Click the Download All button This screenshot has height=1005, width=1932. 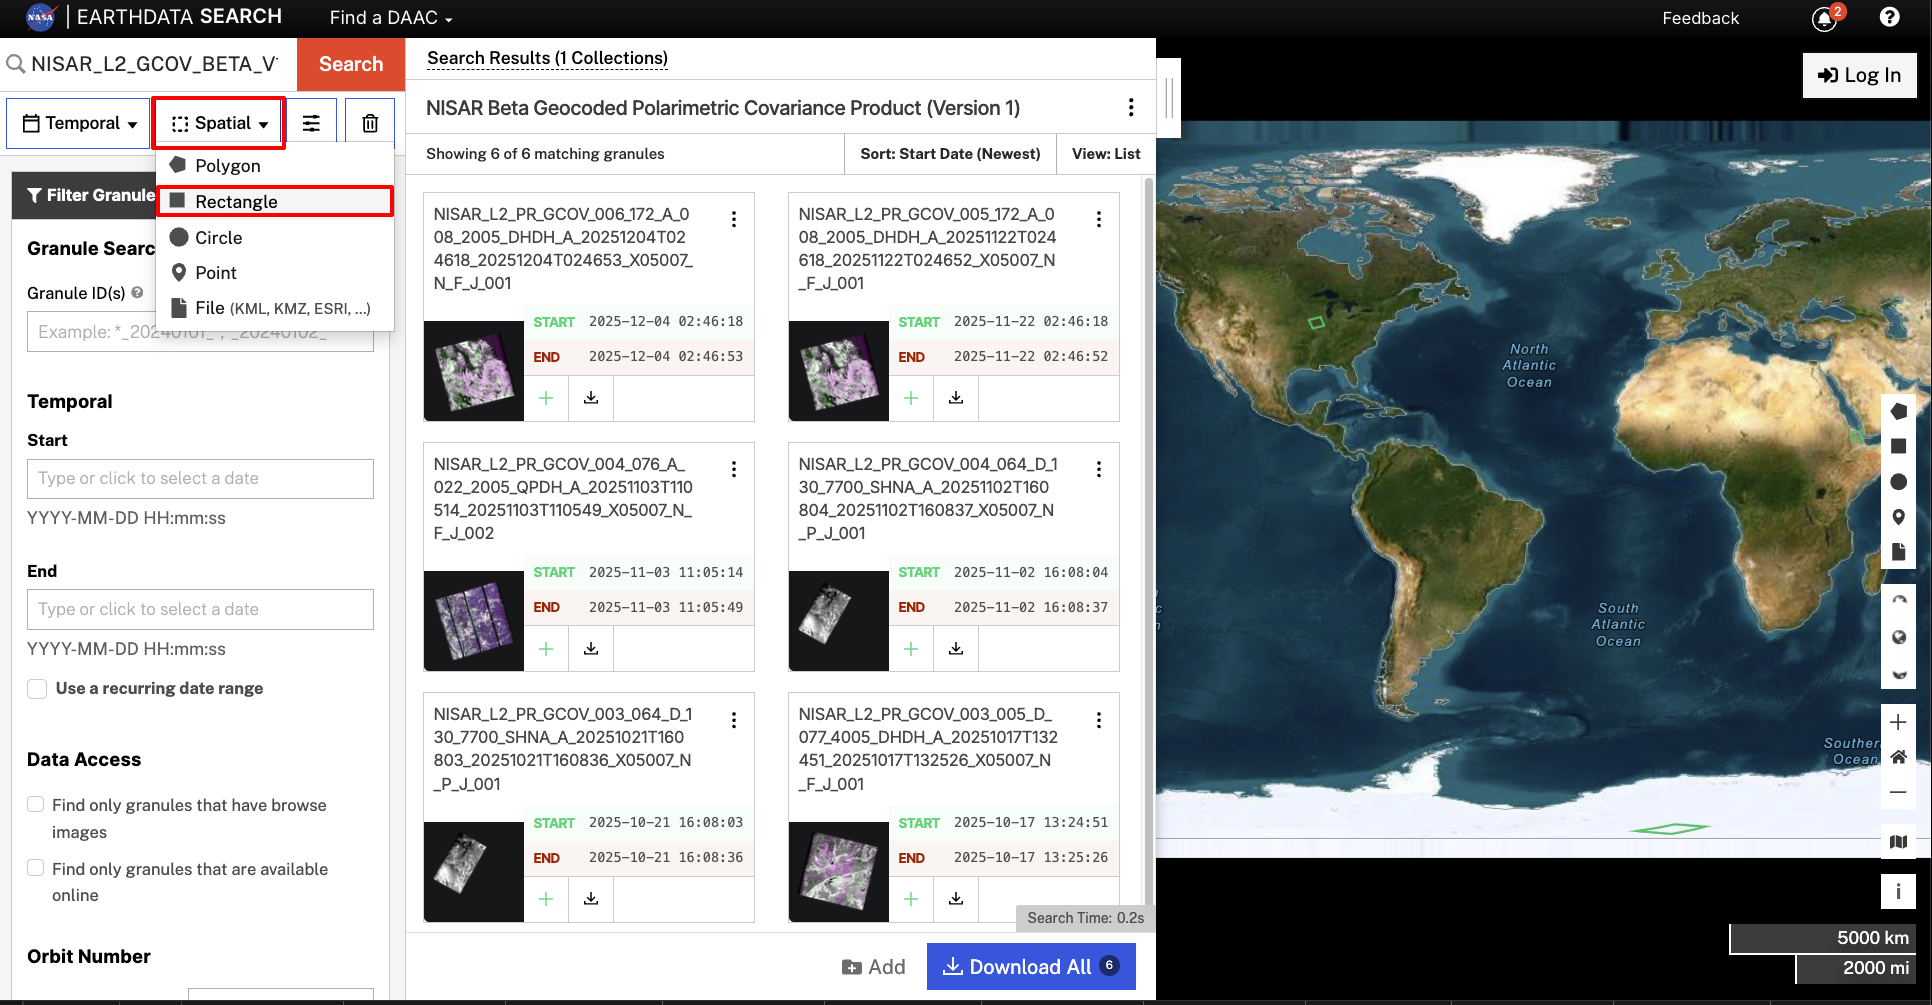(1031, 966)
